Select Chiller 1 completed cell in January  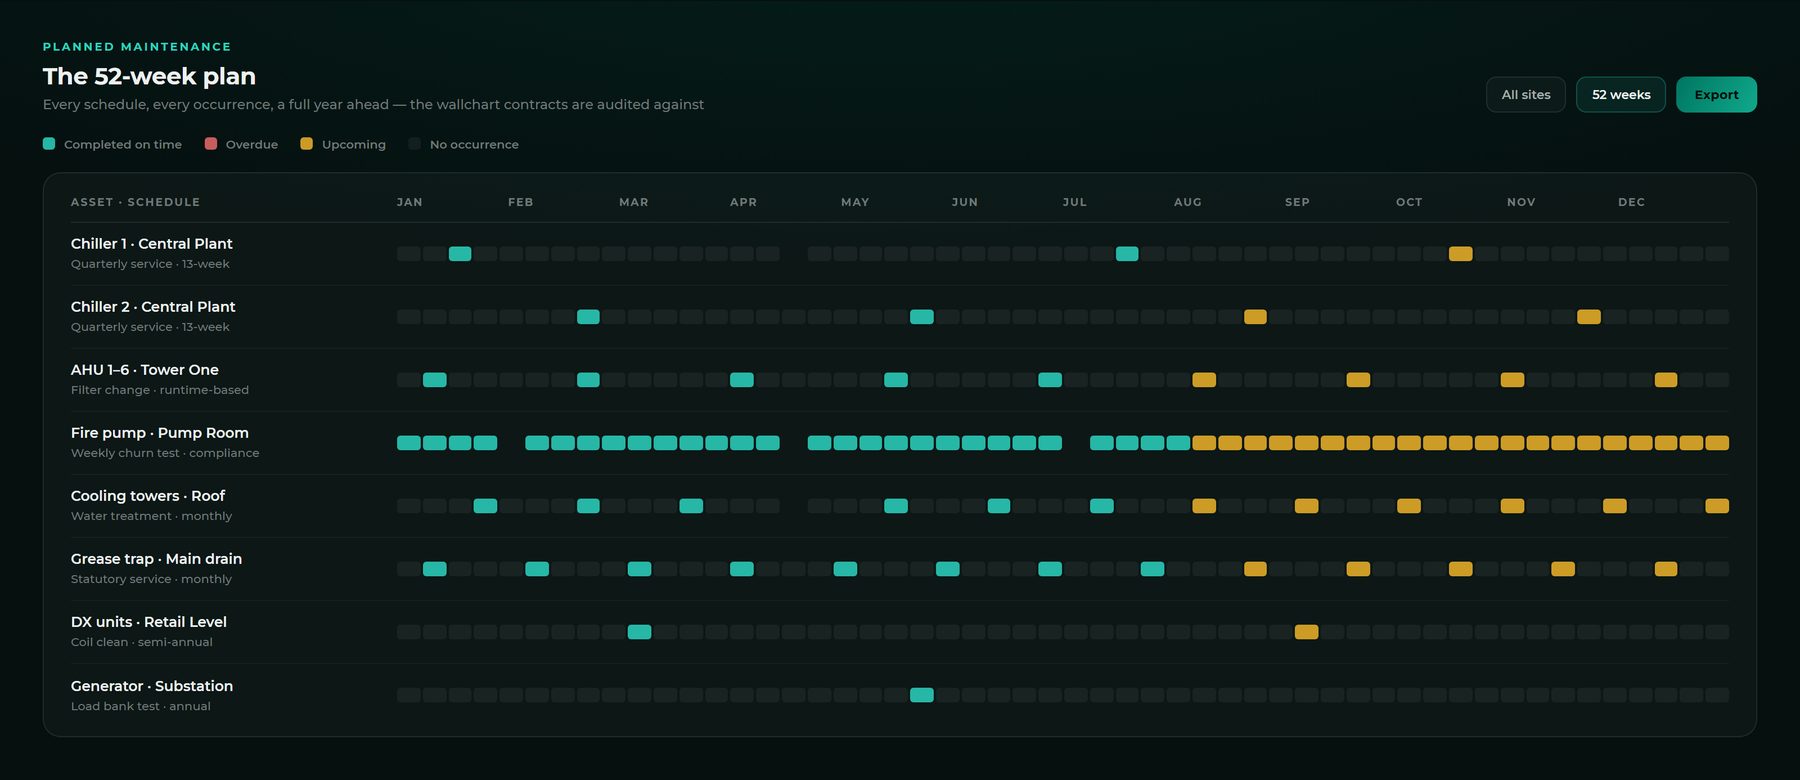(x=460, y=254)
